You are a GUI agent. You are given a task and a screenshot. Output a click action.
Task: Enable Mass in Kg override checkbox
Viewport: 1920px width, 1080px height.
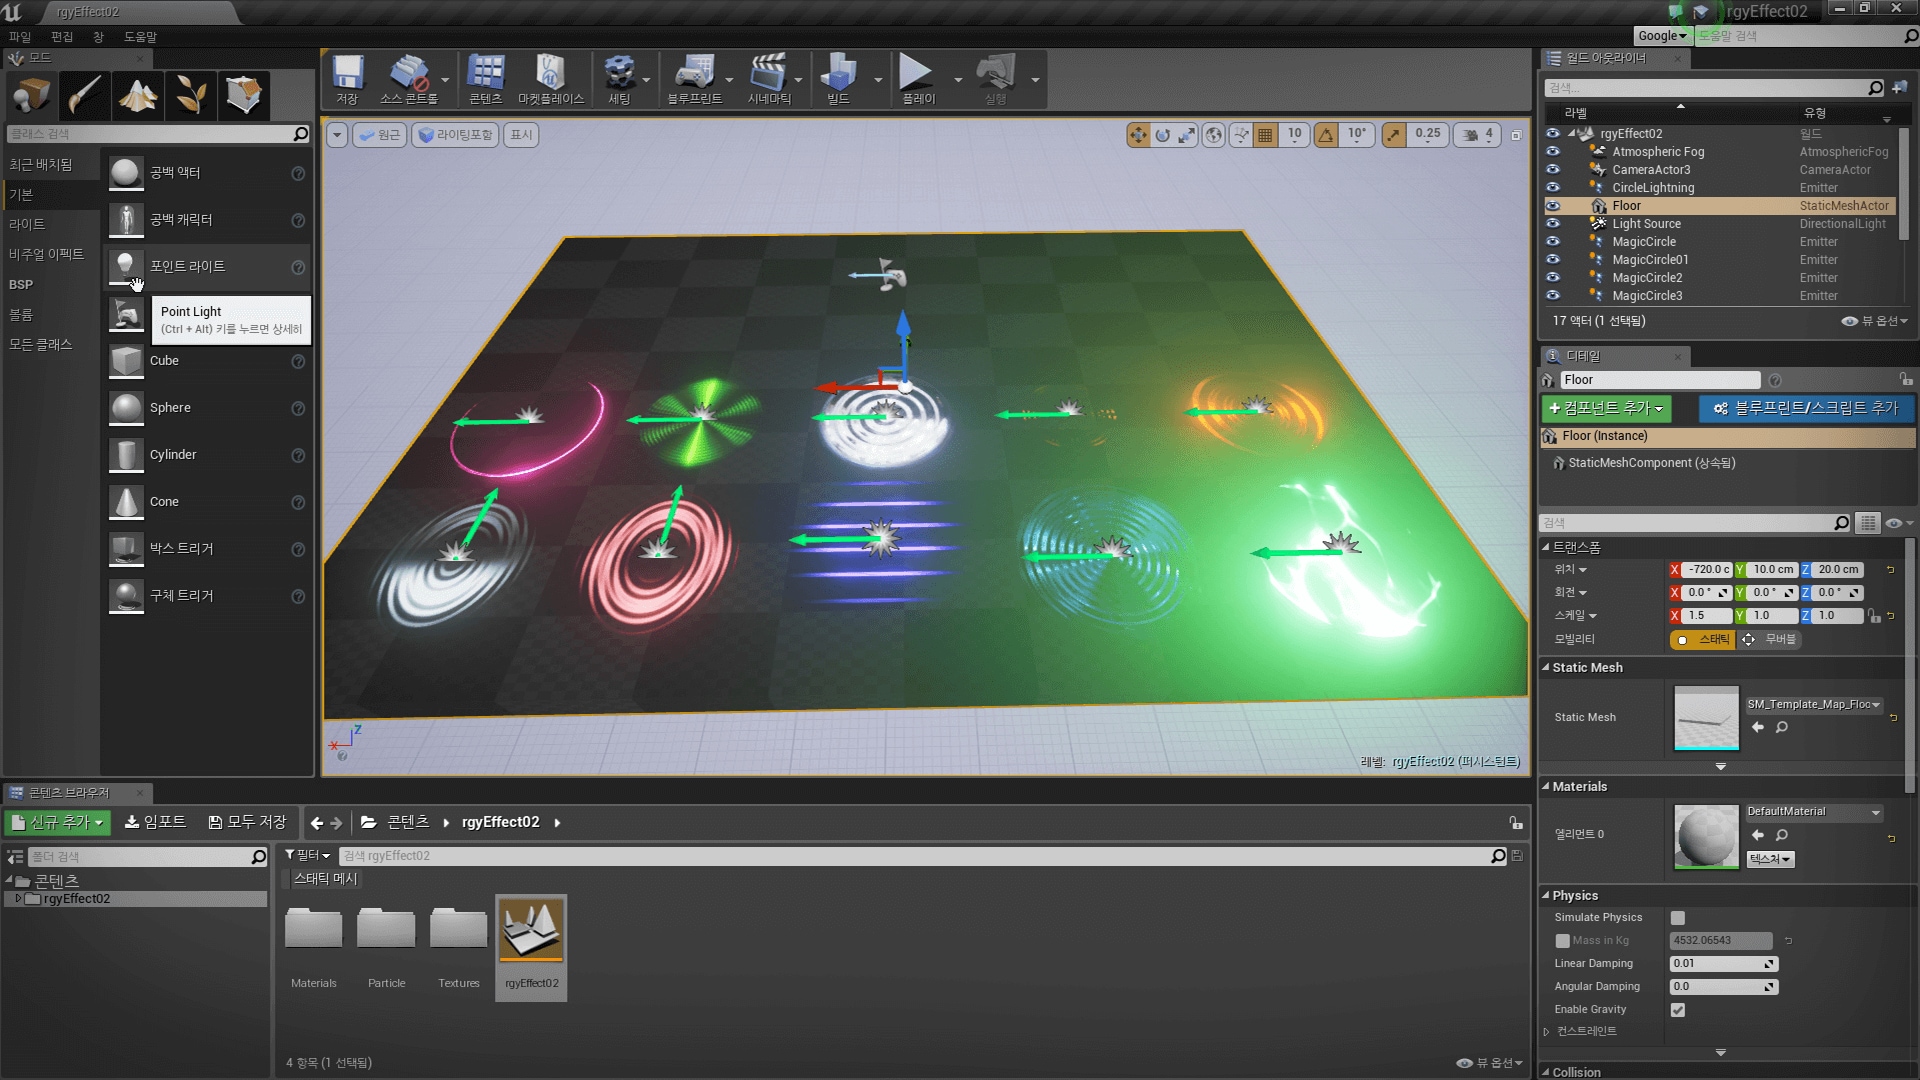click(1562, 941)
